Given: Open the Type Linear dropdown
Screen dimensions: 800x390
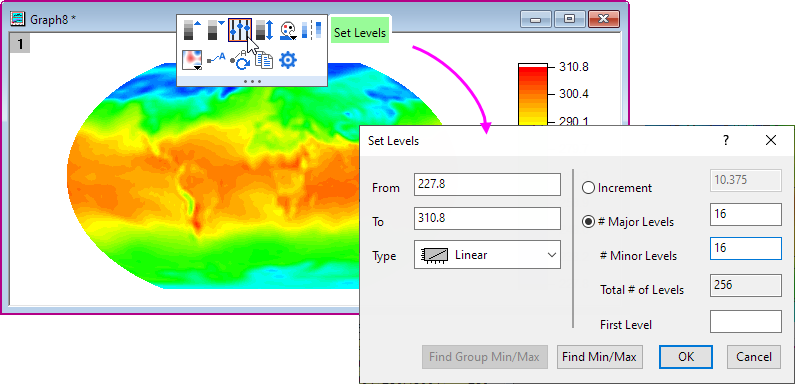Looking at the screenshot, I should click(487, 255).
